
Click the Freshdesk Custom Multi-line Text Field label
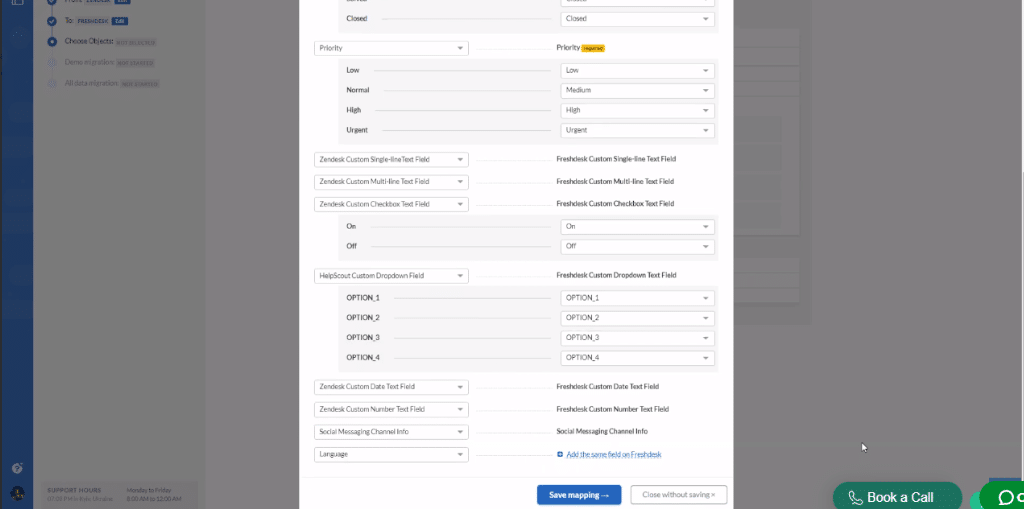[x=615, y=181]
